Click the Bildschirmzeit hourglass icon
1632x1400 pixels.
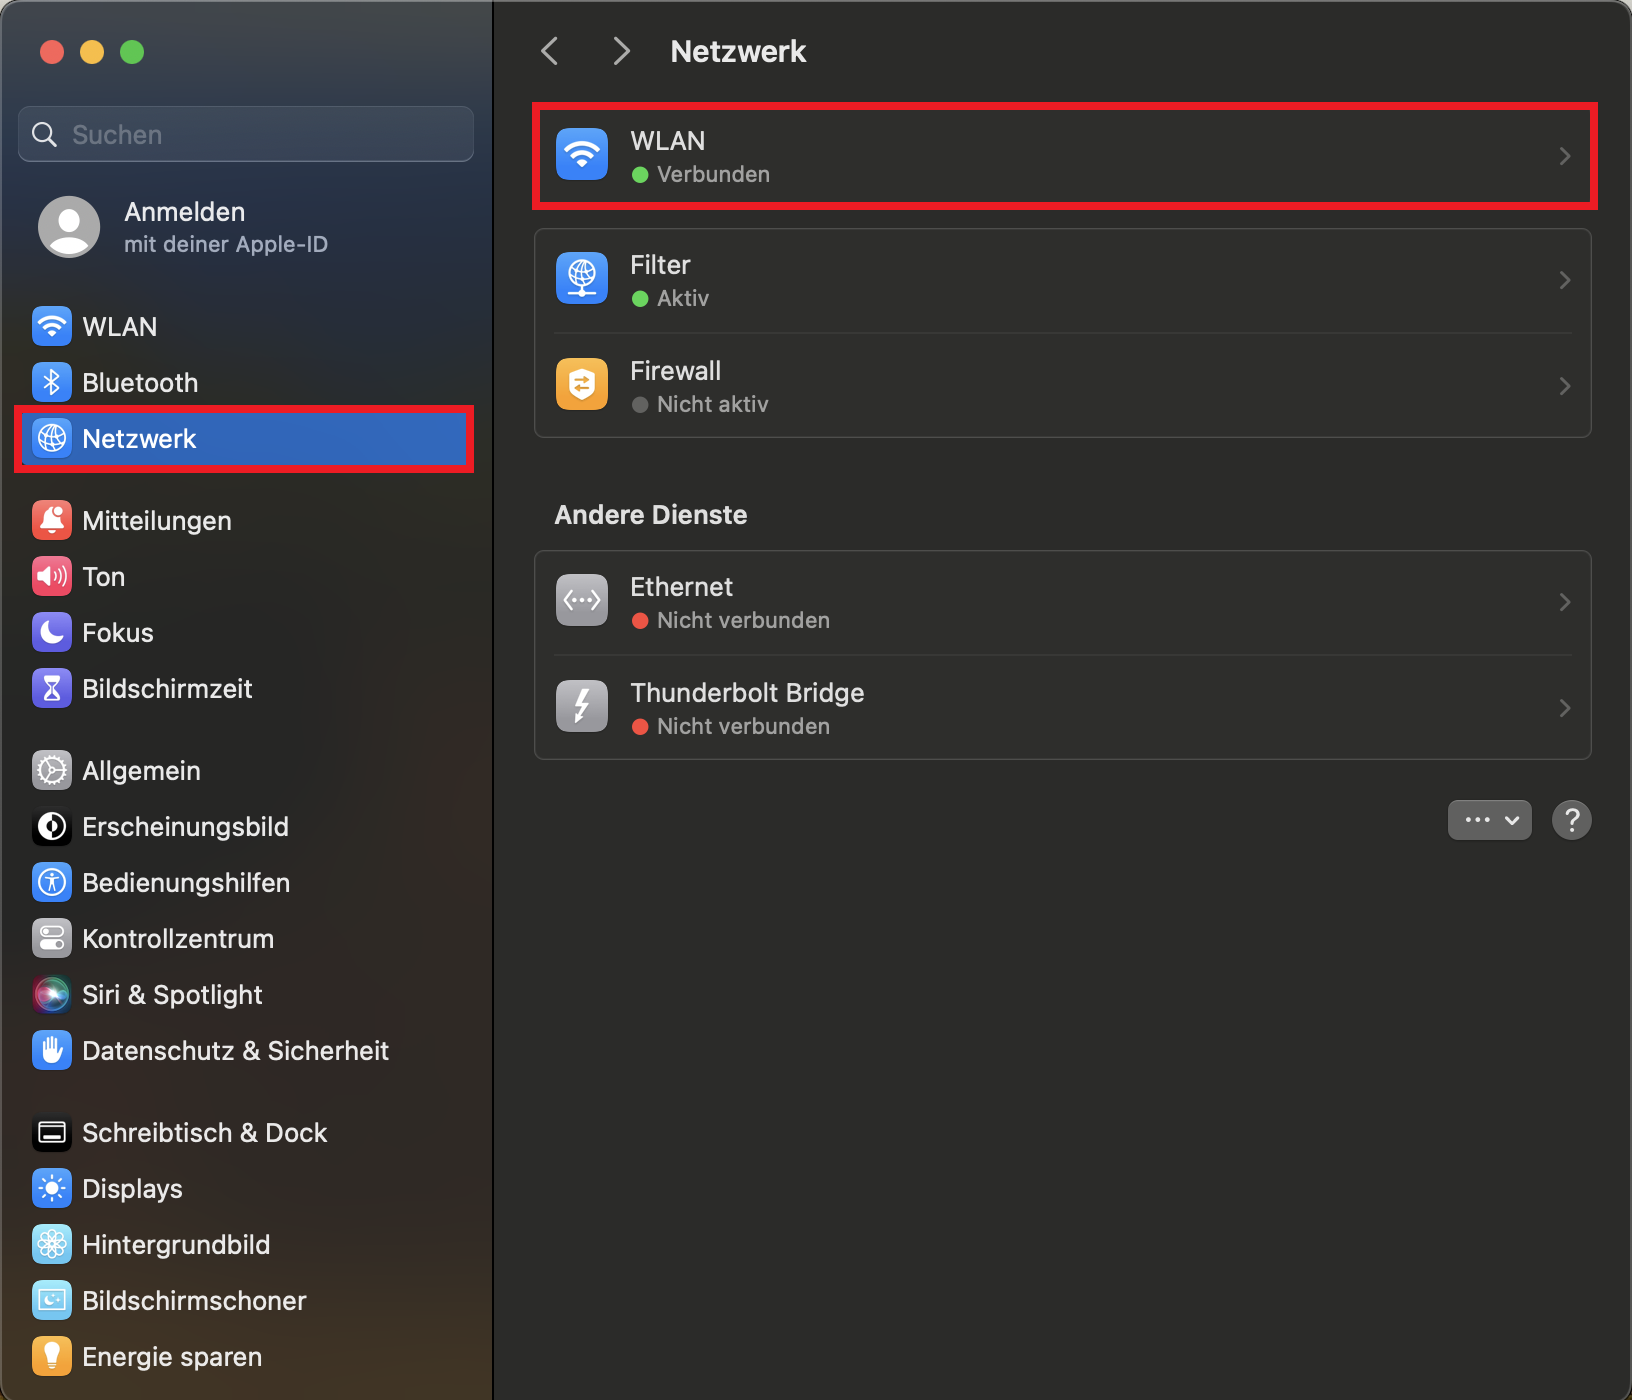pyautogui.click(x=52, y=688)
